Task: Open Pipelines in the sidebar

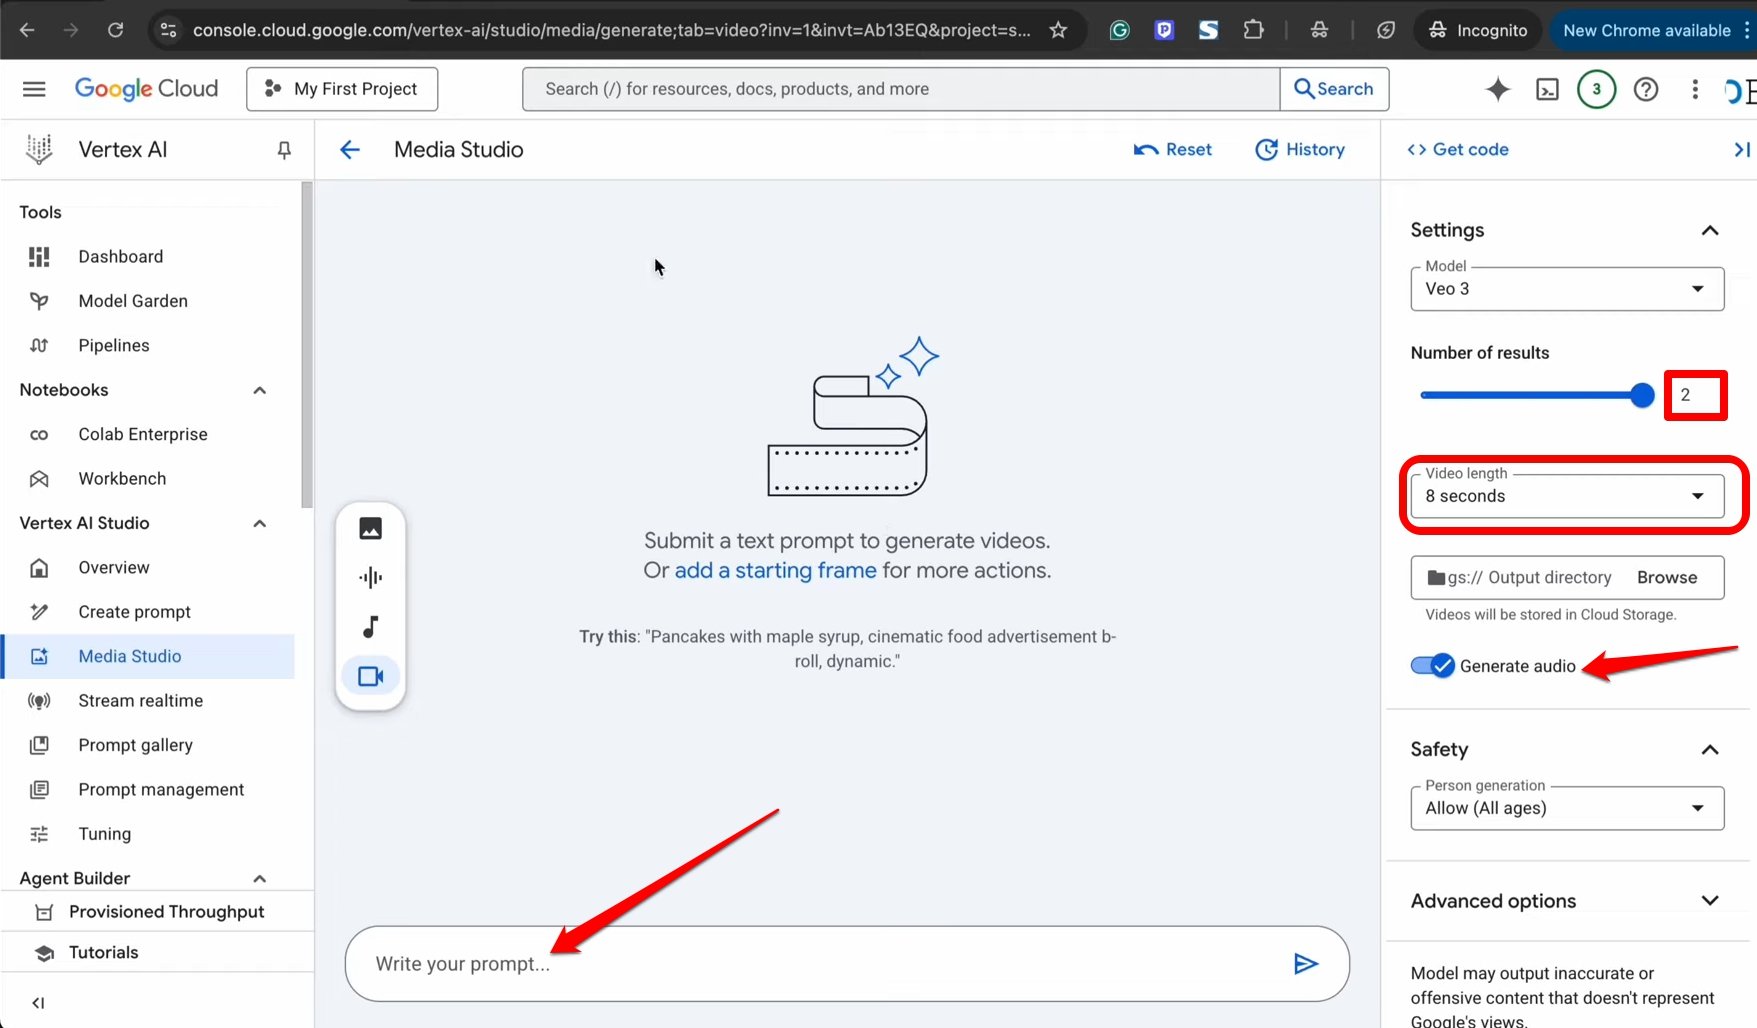Action: (148, 345)
